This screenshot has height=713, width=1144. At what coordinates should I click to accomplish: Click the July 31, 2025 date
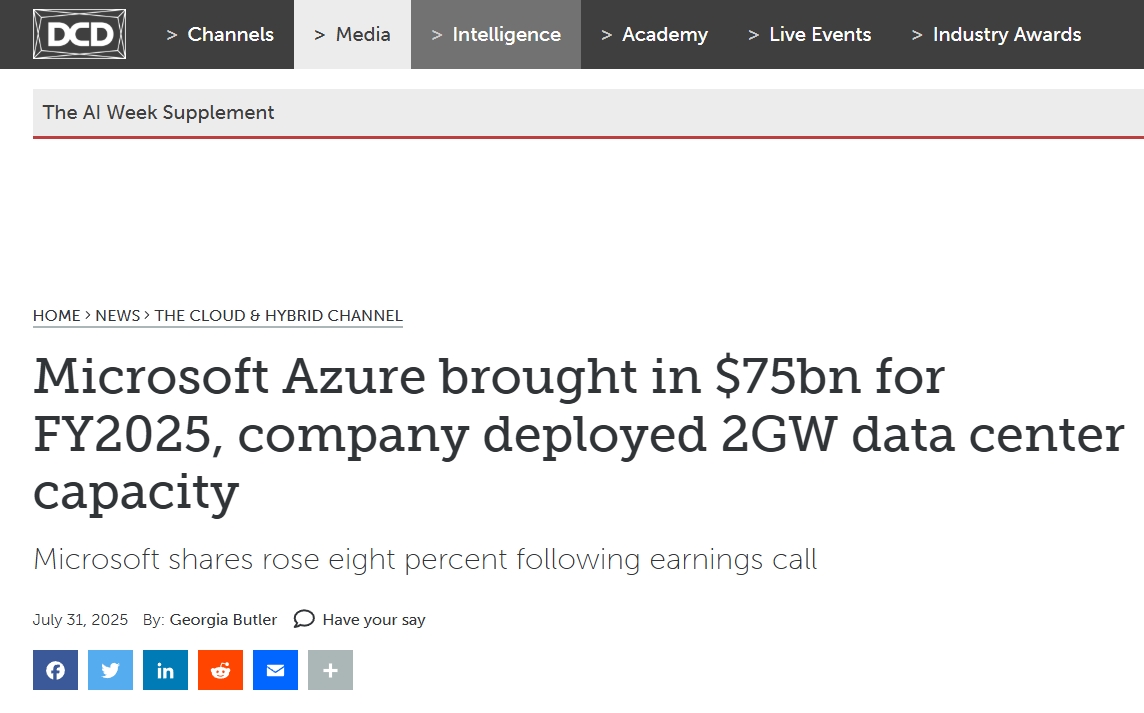coord(80,620)
